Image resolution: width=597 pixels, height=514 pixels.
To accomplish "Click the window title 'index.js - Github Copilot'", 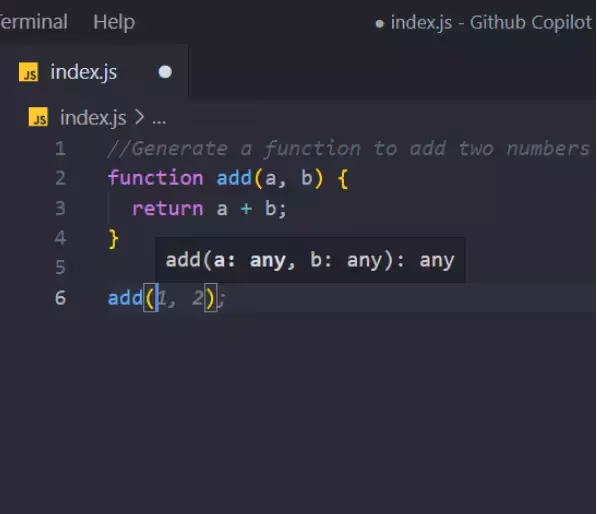I will [x=491, y=22].
